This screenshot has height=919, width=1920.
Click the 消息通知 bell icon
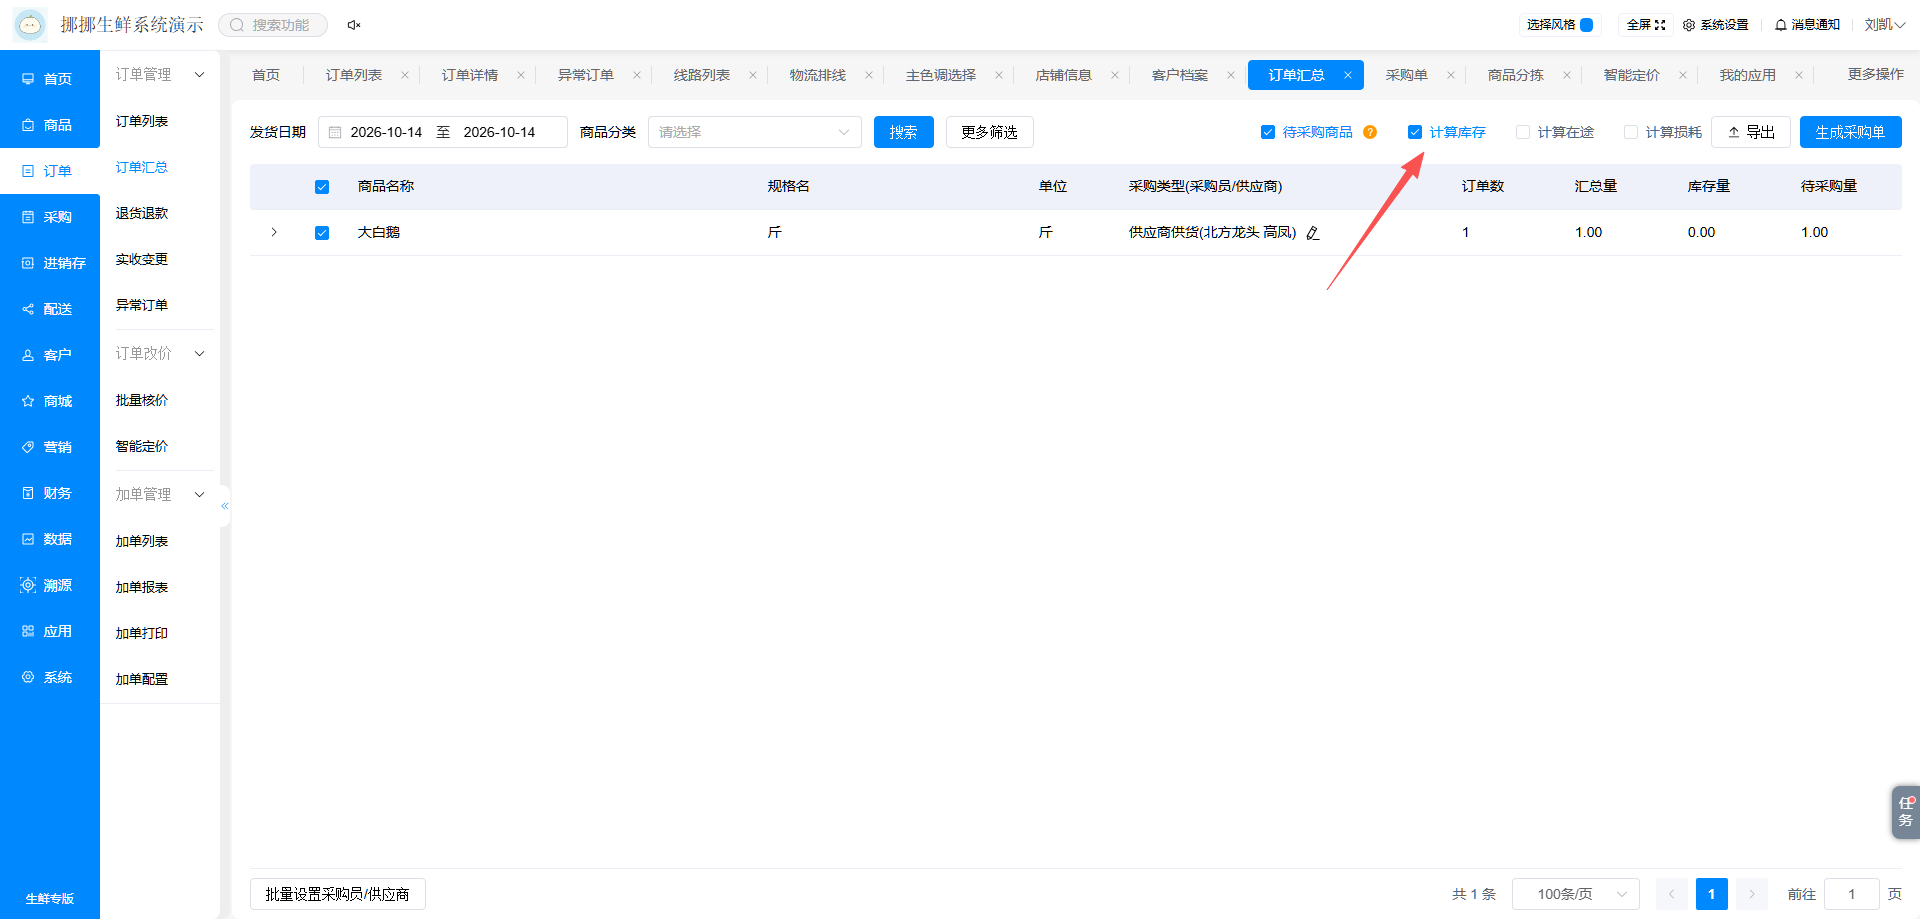[x=1780, y=25]
